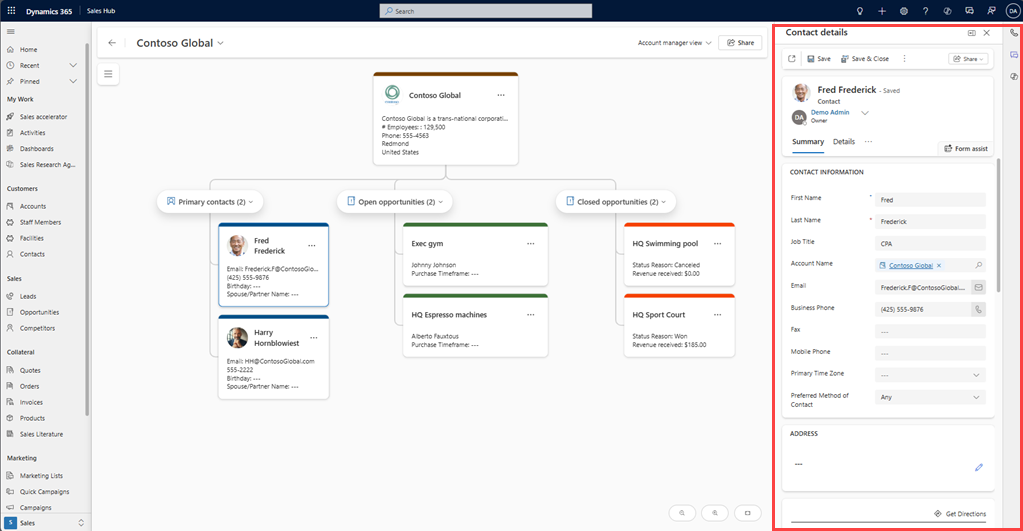Open HQ Espresso machines more options
The image size is (1023, 531).
[x=531, y=315]
